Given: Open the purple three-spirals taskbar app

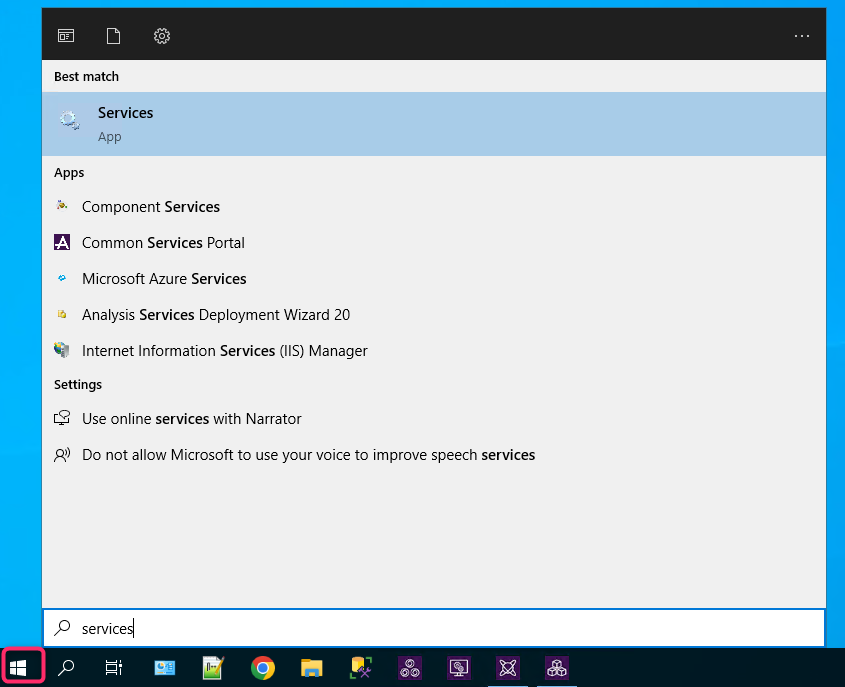Looking at the screenshot, I should click(x=410, y=668).
